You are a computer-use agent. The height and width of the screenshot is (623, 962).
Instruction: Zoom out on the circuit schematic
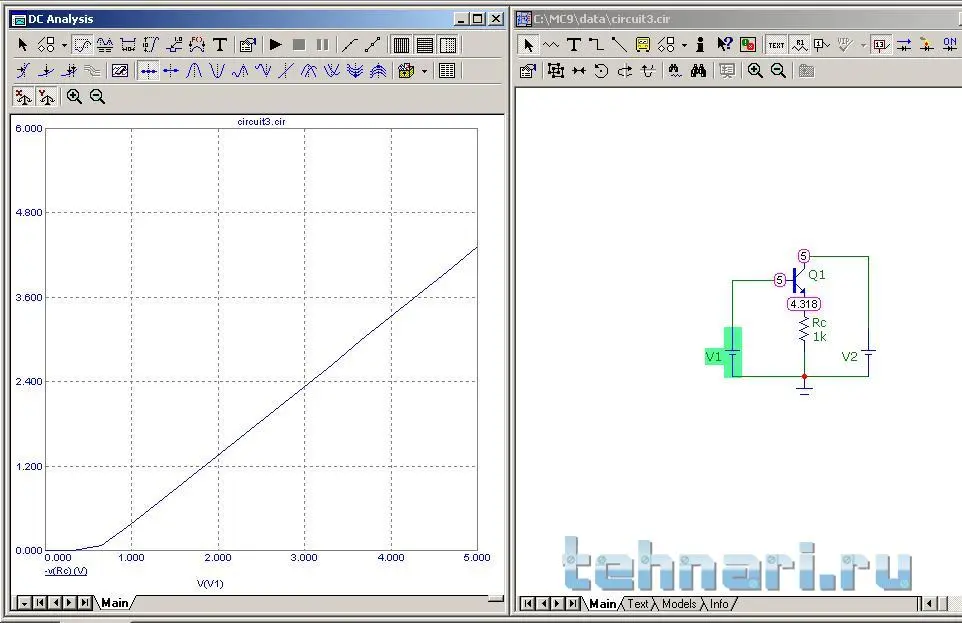pyautogui.click(x=778, y=71)
